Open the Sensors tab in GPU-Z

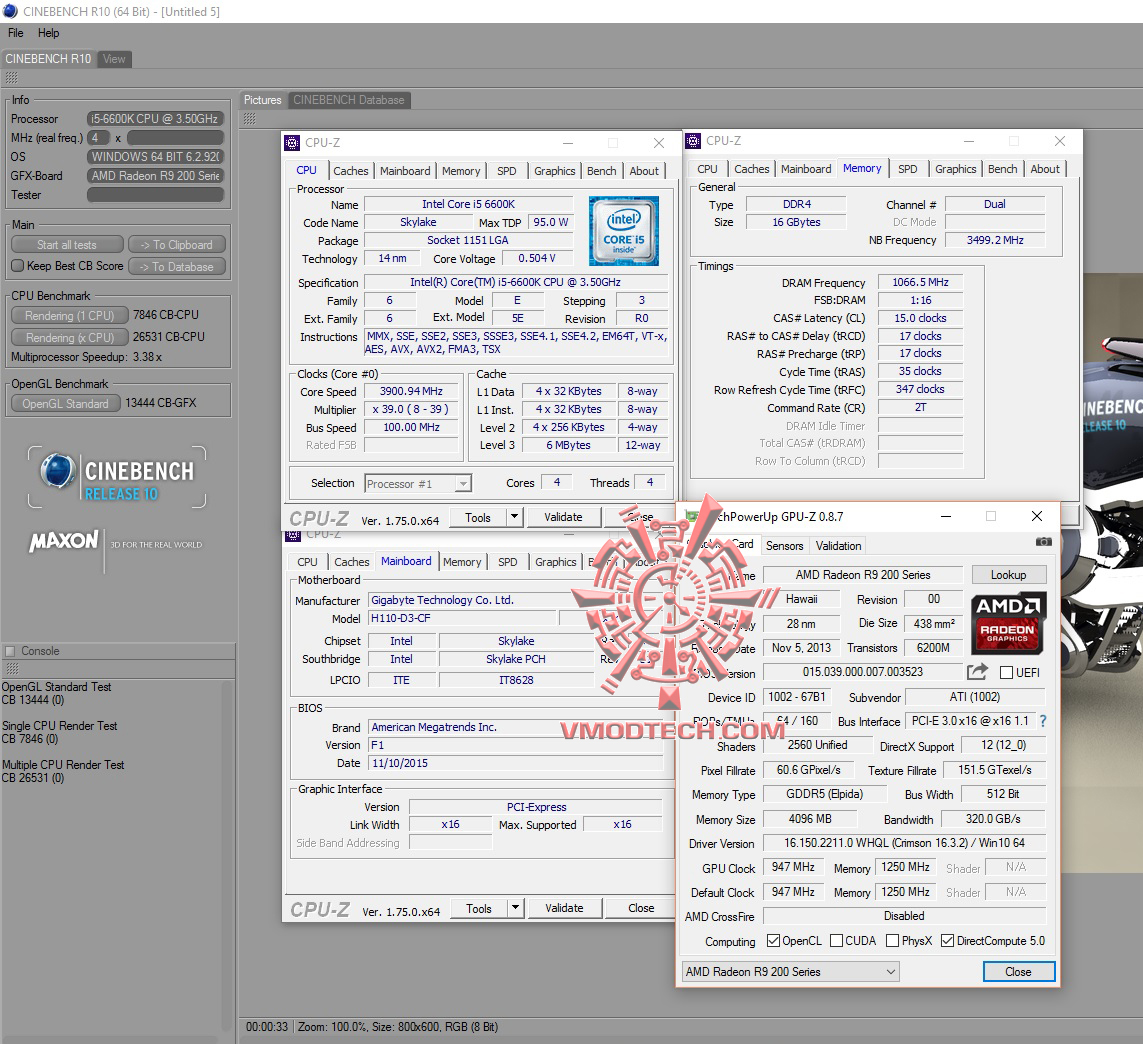(784, 545)
